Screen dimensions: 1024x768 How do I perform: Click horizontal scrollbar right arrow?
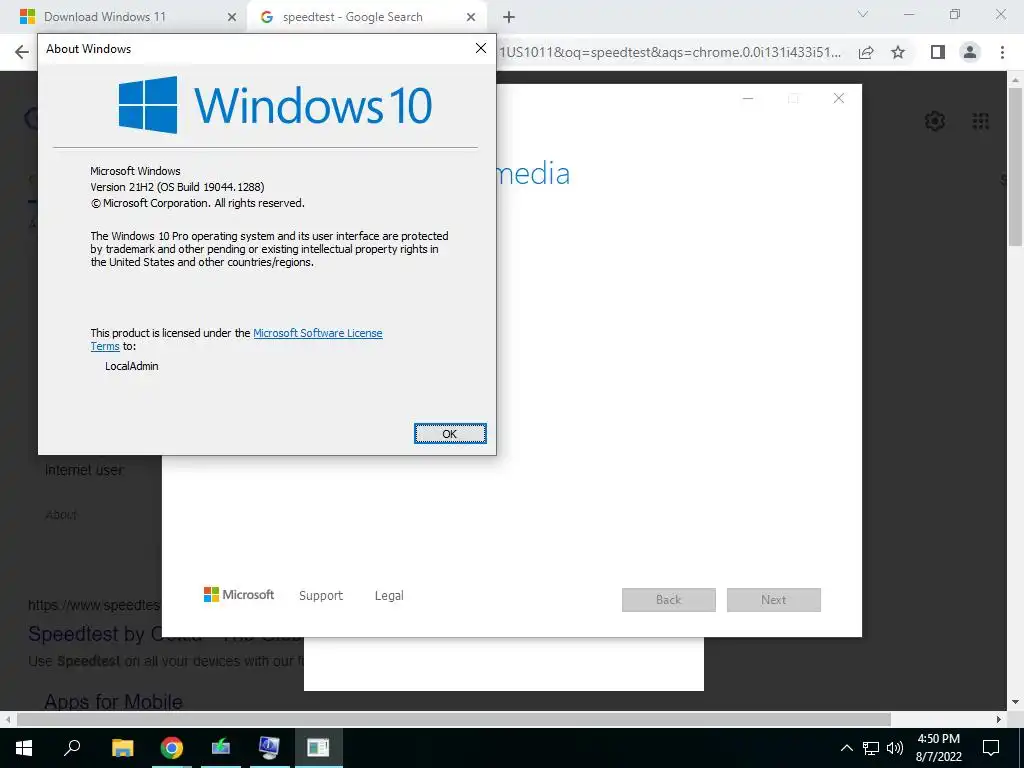point(999,719)
